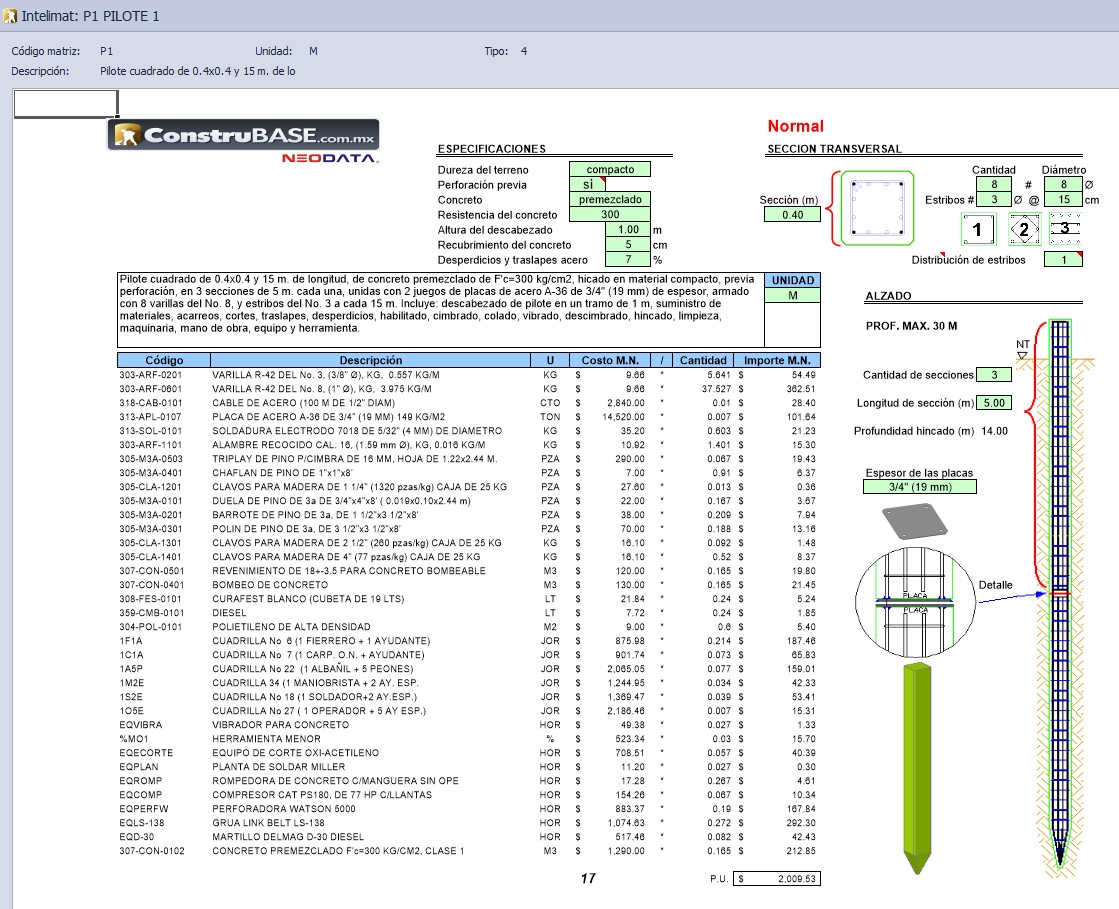Open Espesor de las placas 3/4" field

pos(920,487)
